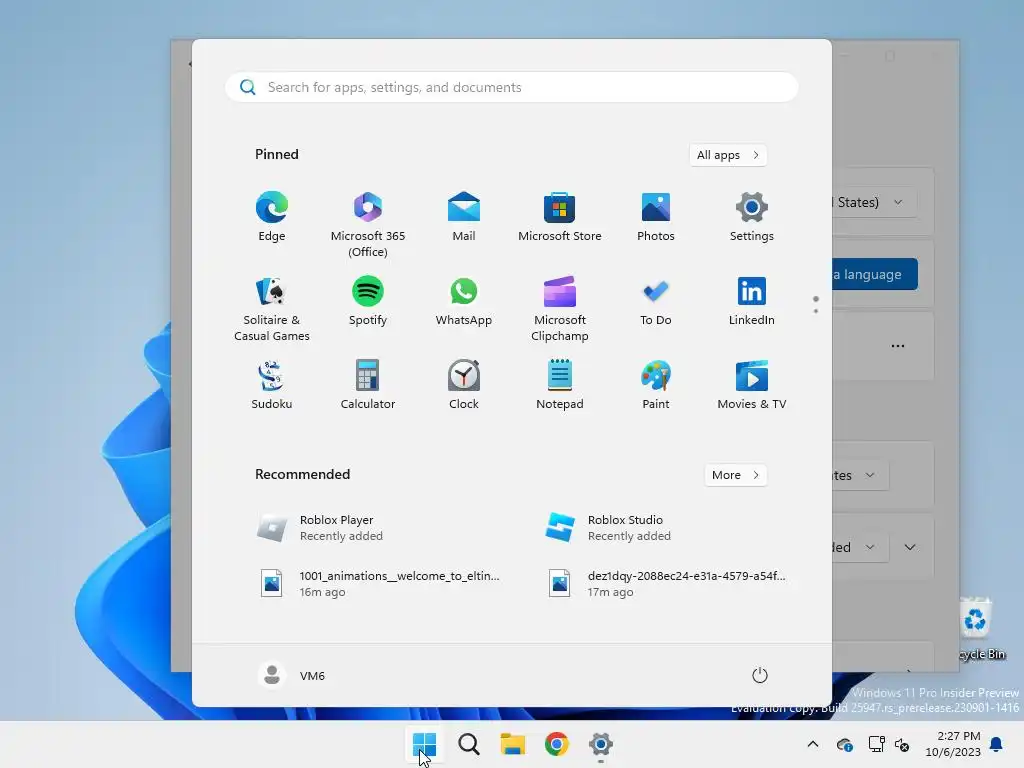Open Spotify from Pinned apps
This screenshot has width=1024, height=768.
pos(368,302)
